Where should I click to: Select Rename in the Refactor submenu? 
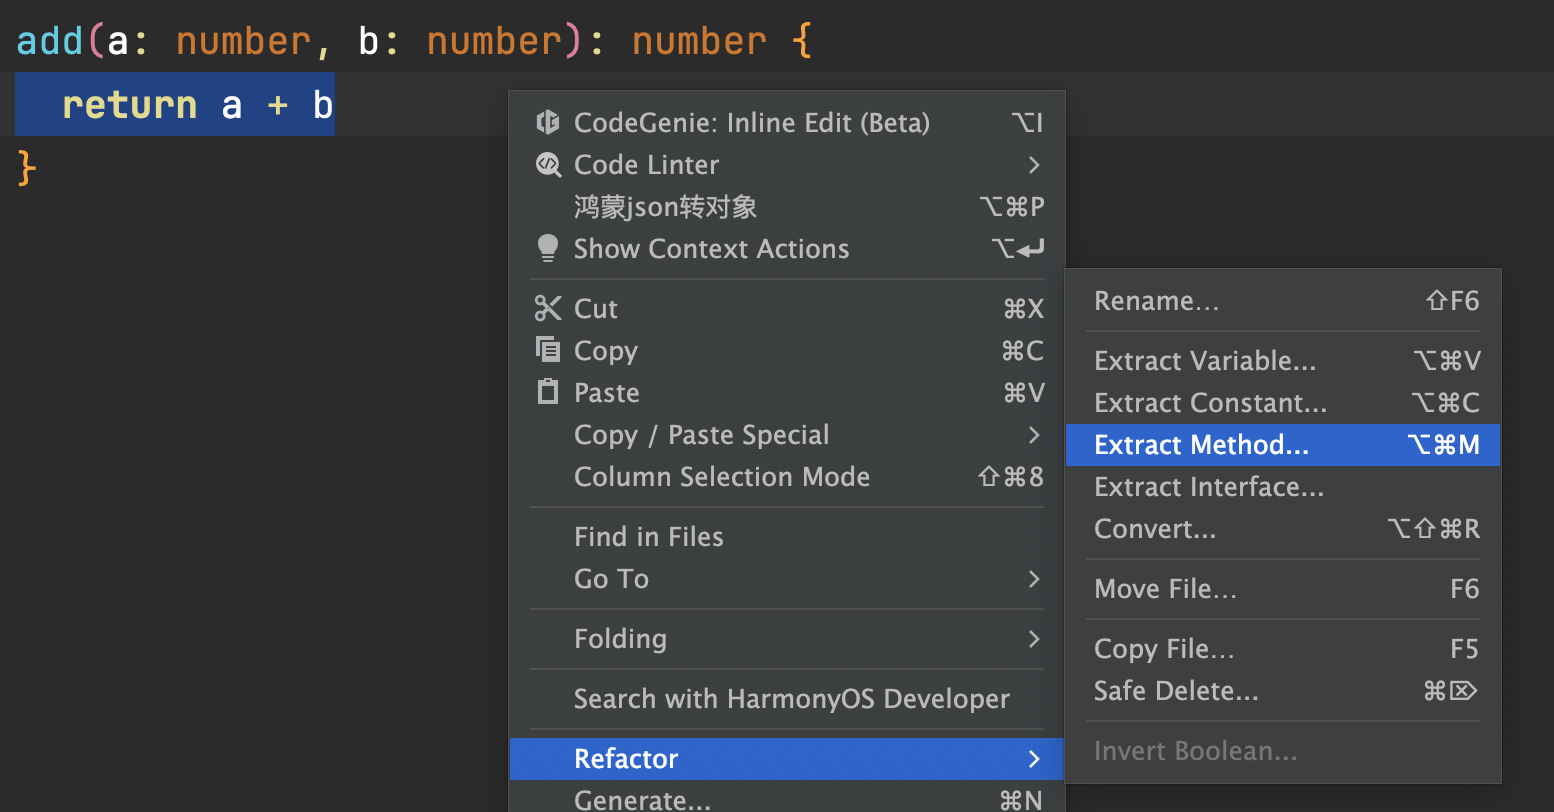coord(1156,301)
